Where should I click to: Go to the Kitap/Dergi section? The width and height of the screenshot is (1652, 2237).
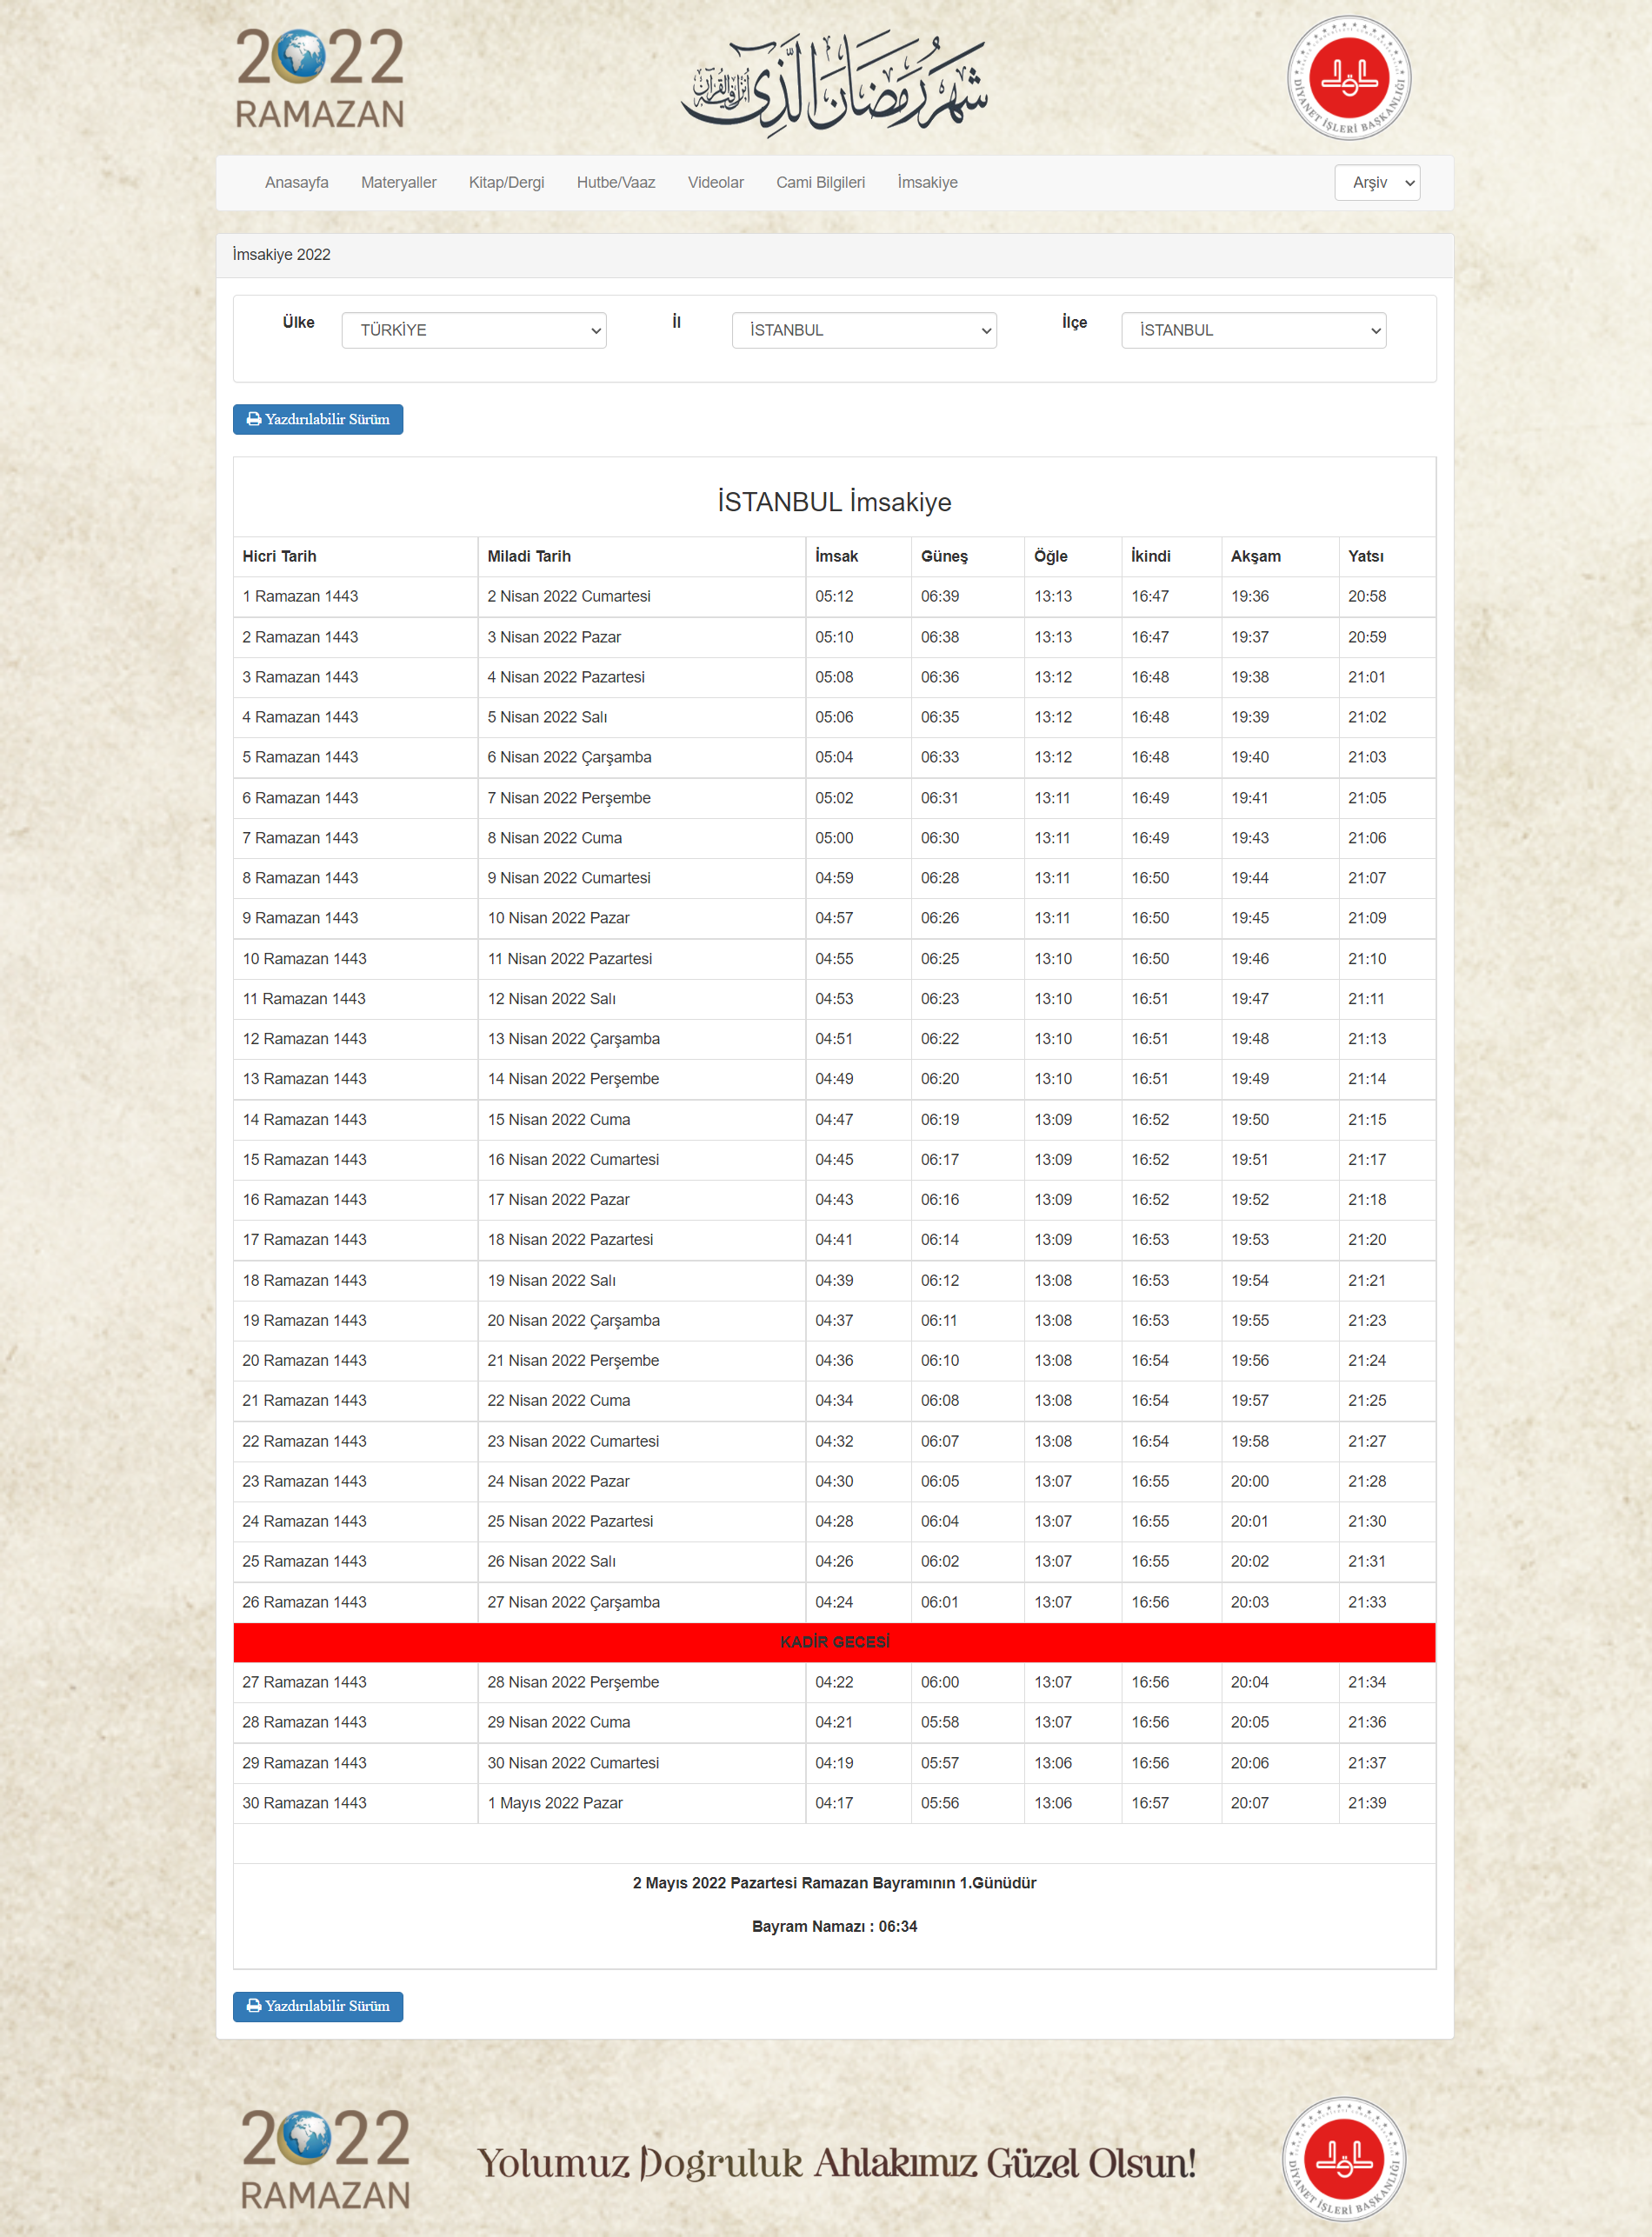(507, 182)
